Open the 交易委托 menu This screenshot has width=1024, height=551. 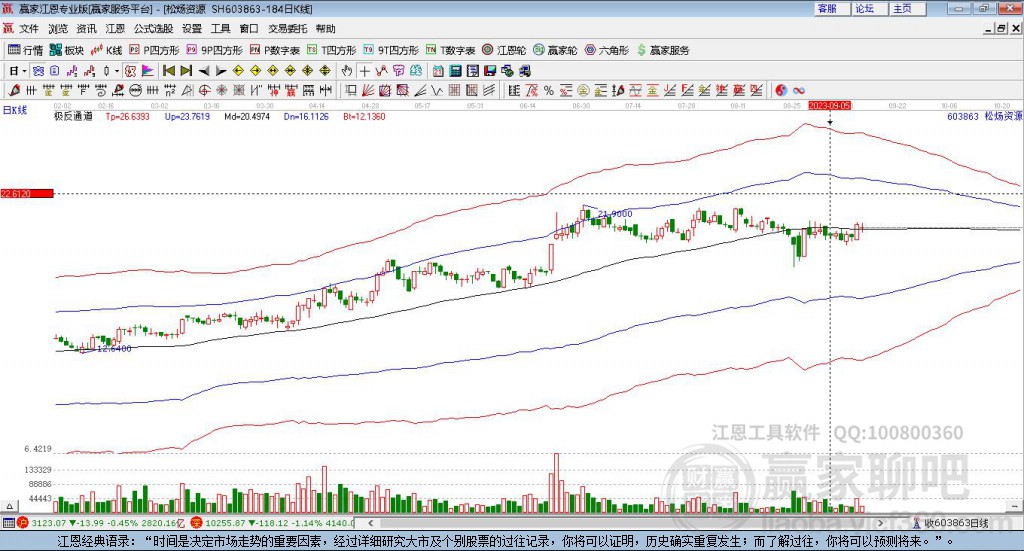(x=287, y=29)
